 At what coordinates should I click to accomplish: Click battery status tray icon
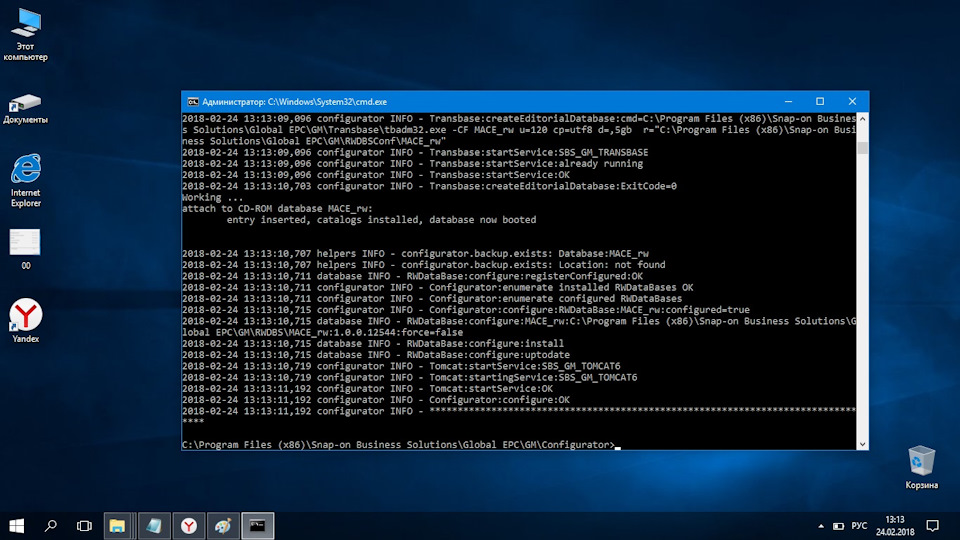point(838,526)
